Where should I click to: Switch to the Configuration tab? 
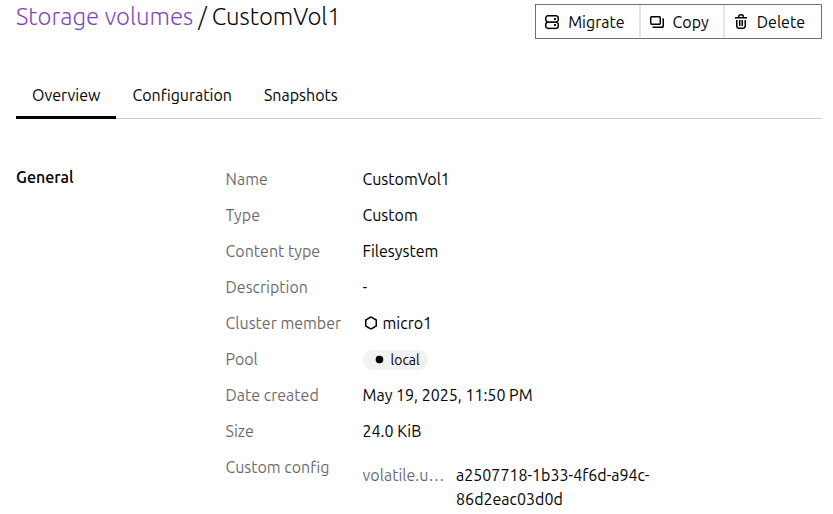(x=182, y=96)
